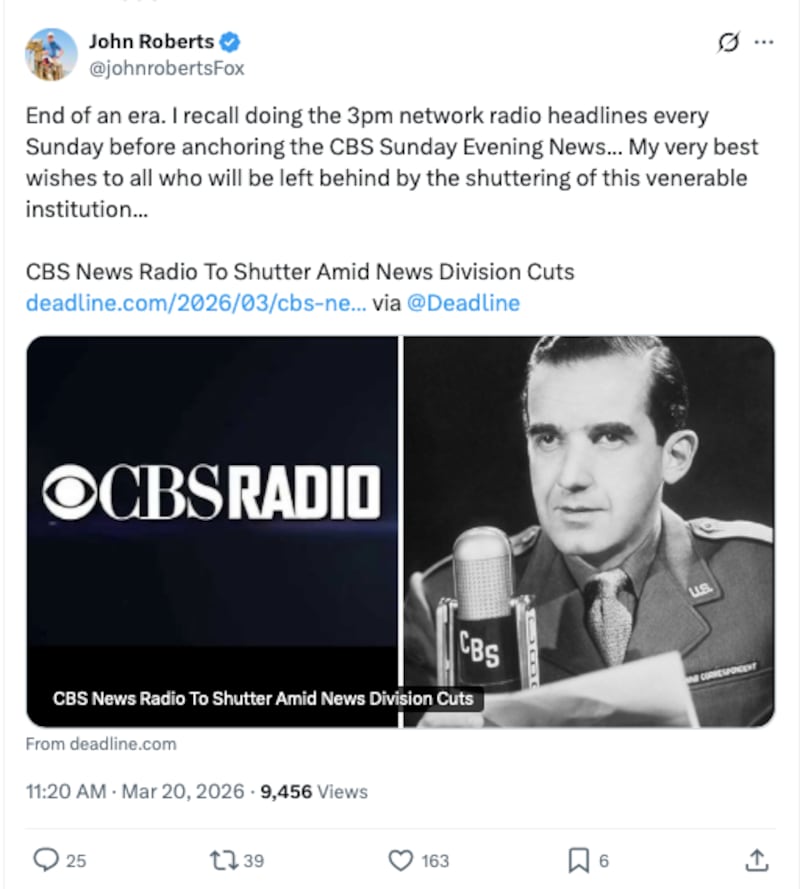Click the reply speech bubble icon
The height and width of the screenshot is (889, 800).
point(44,859)
